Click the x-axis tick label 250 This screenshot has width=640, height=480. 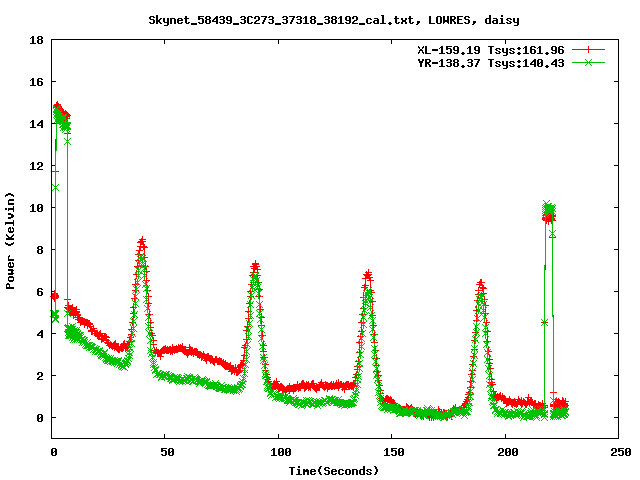[621, 452]
